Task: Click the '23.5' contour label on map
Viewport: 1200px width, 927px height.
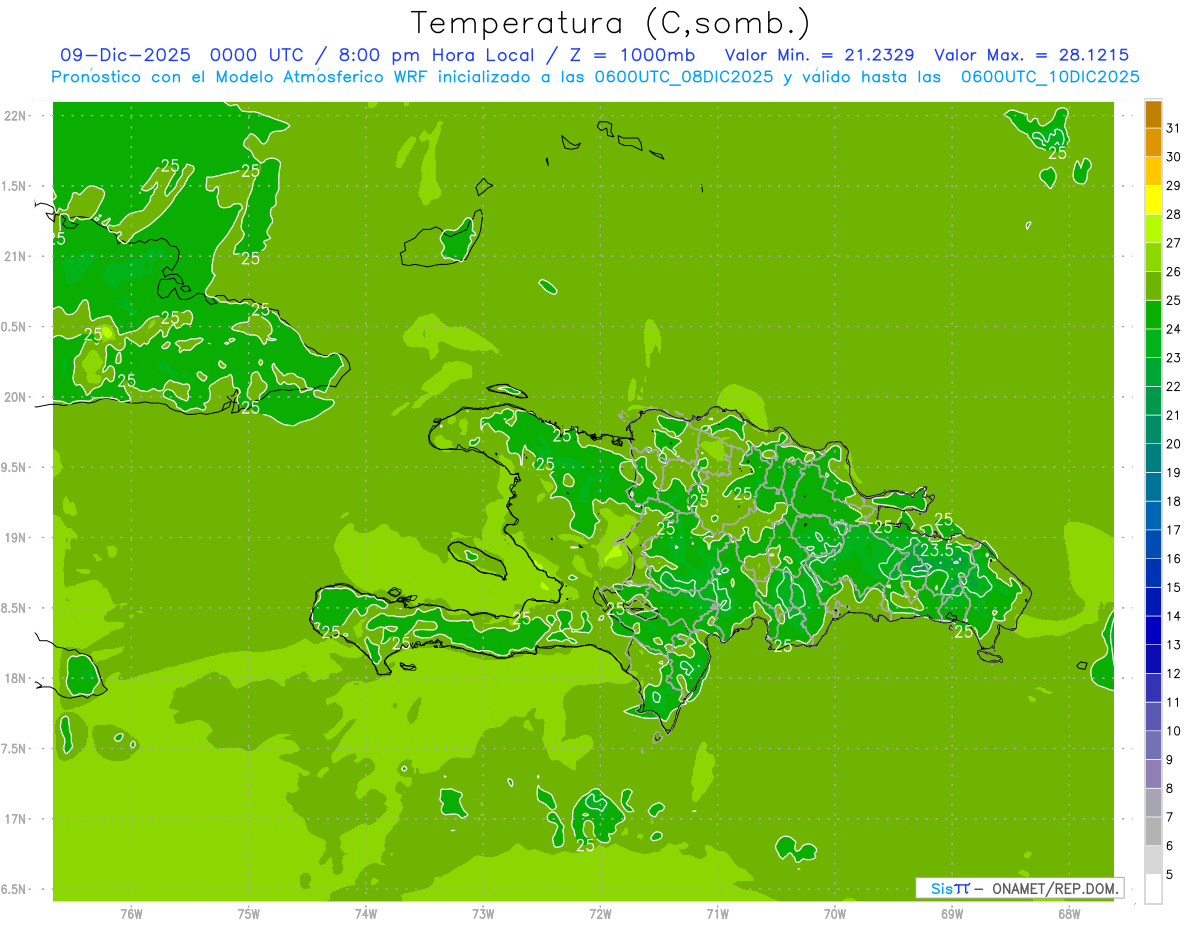Action: pos(936,550)
